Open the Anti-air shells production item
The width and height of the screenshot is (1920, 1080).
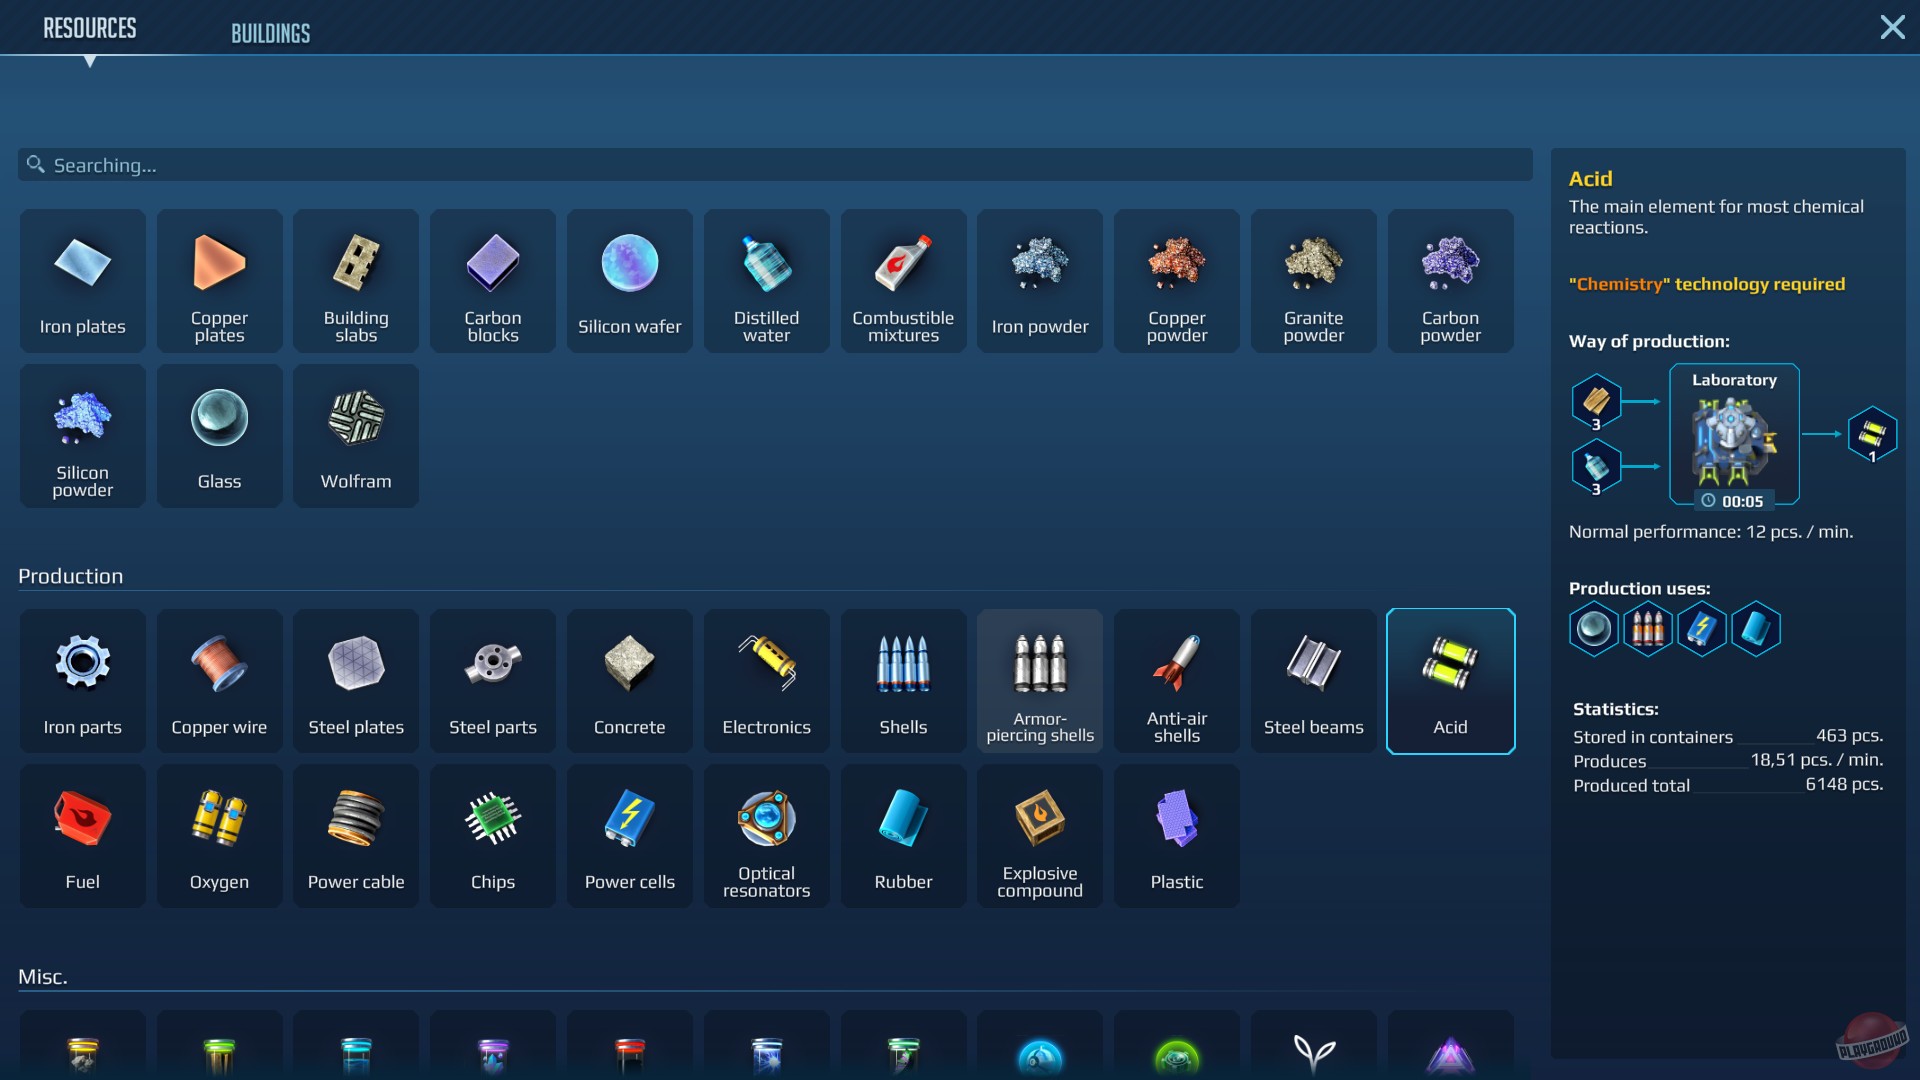point(1176,681)
